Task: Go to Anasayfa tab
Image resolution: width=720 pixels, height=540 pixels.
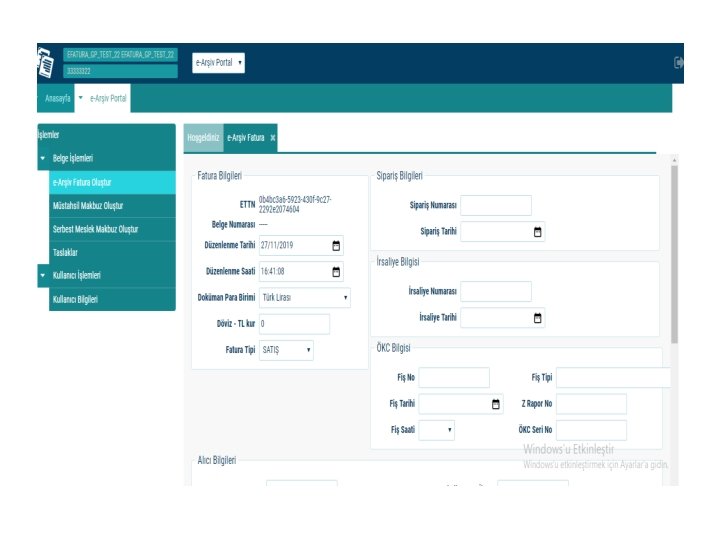Action: pyautogui.click(x=57, y=98)
